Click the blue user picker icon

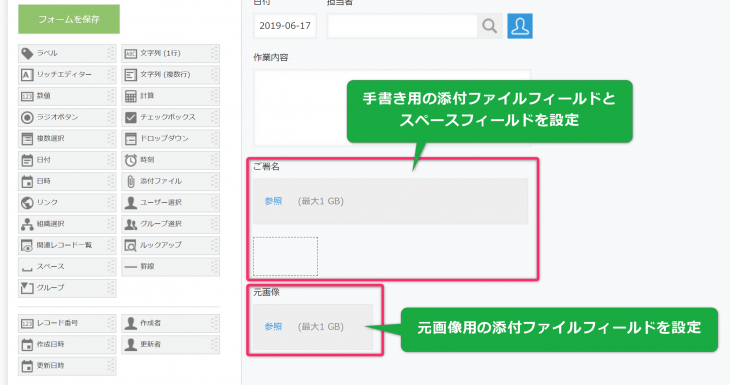tap(520, 26)
